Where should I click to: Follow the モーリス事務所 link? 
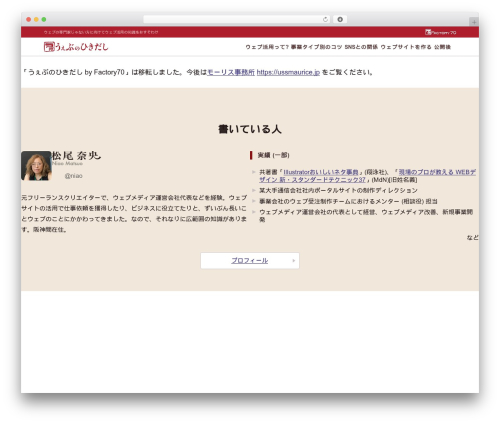[x=231, y=72]
